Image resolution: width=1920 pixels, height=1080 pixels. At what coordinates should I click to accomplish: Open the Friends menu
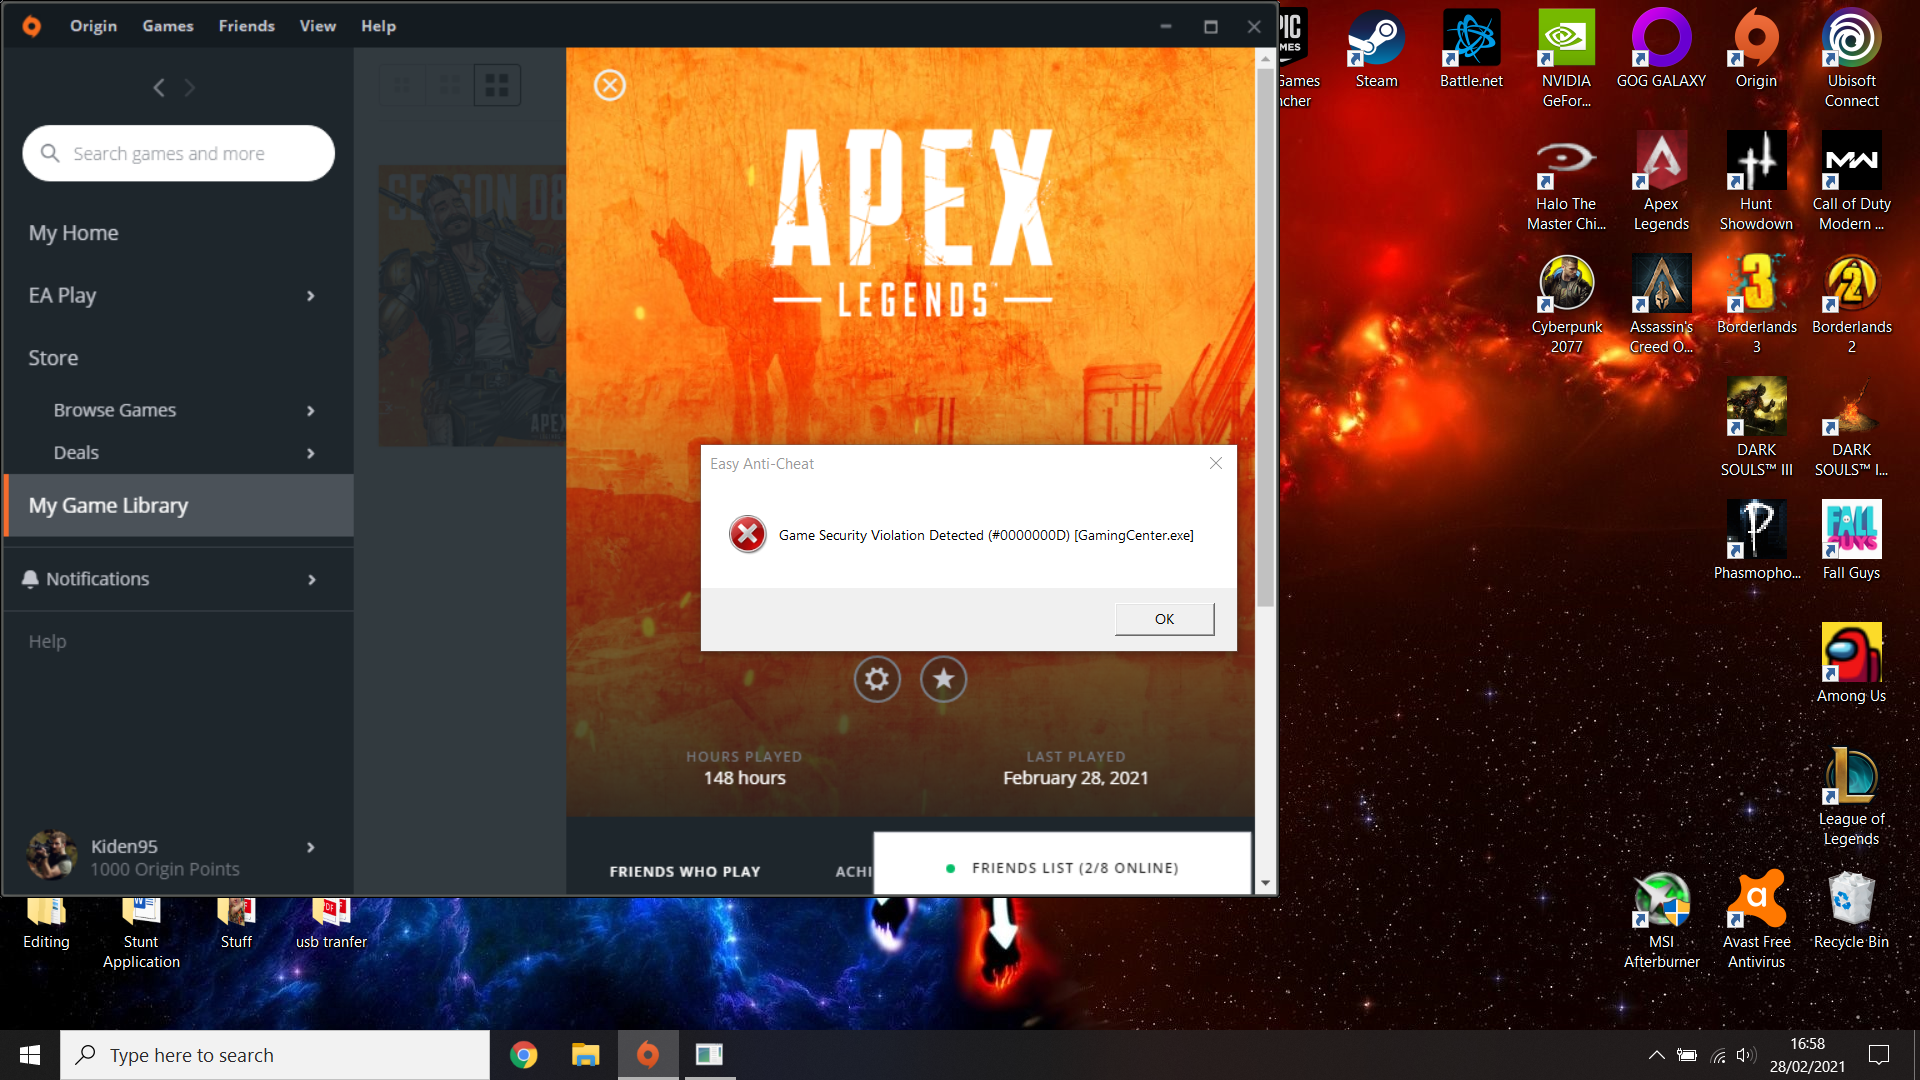[247, 26]
